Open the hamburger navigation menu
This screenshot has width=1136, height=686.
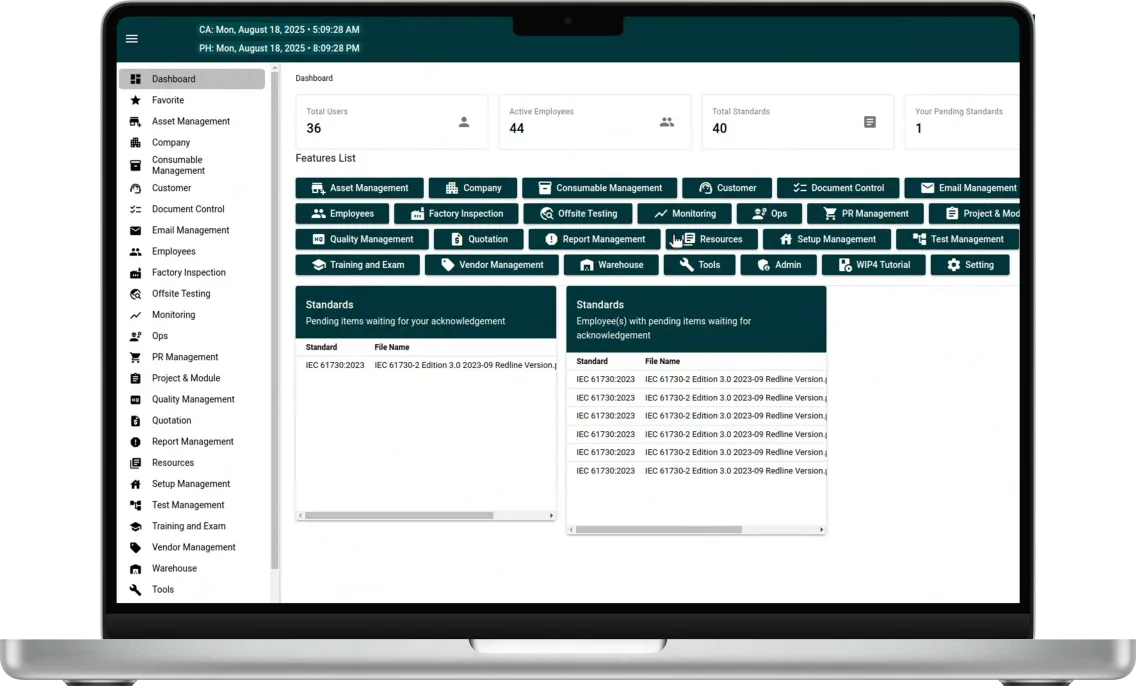pyautogui.click(x=132, y=39)
